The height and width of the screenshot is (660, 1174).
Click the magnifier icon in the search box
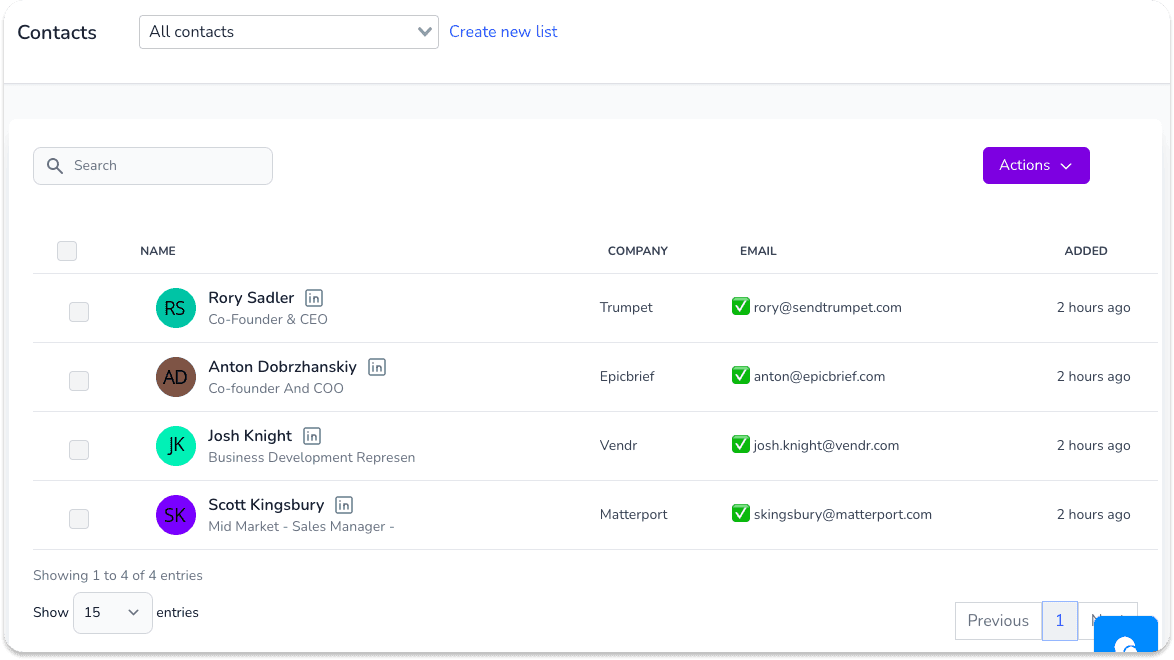55,166
